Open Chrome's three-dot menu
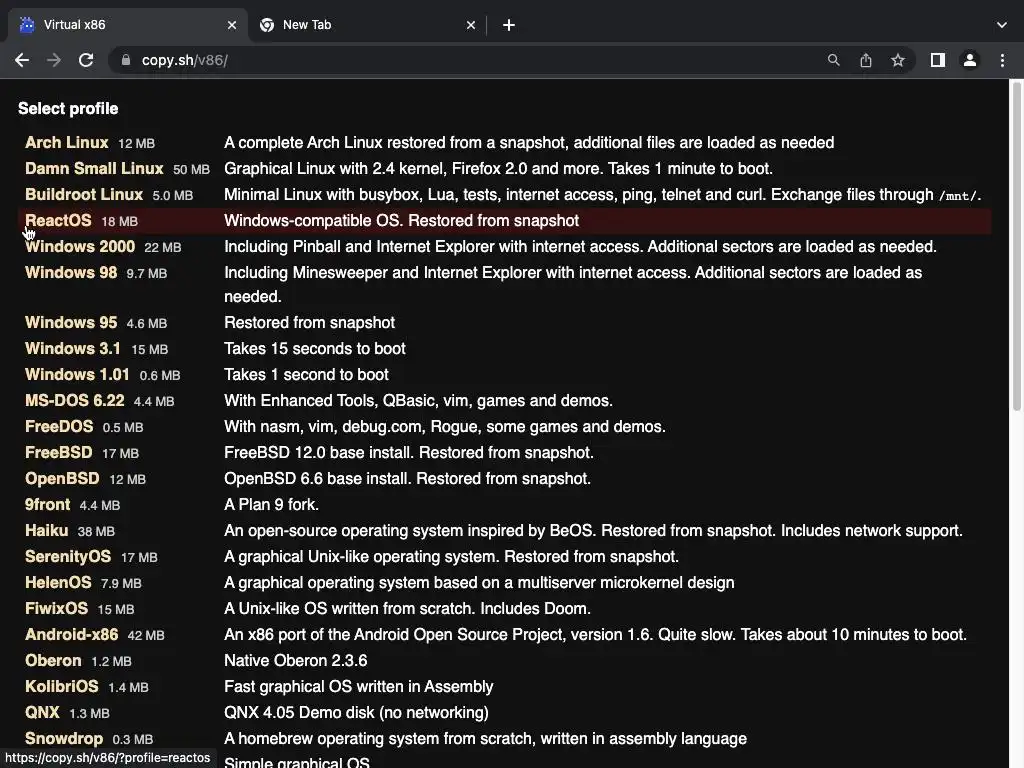 [1002, 60]
